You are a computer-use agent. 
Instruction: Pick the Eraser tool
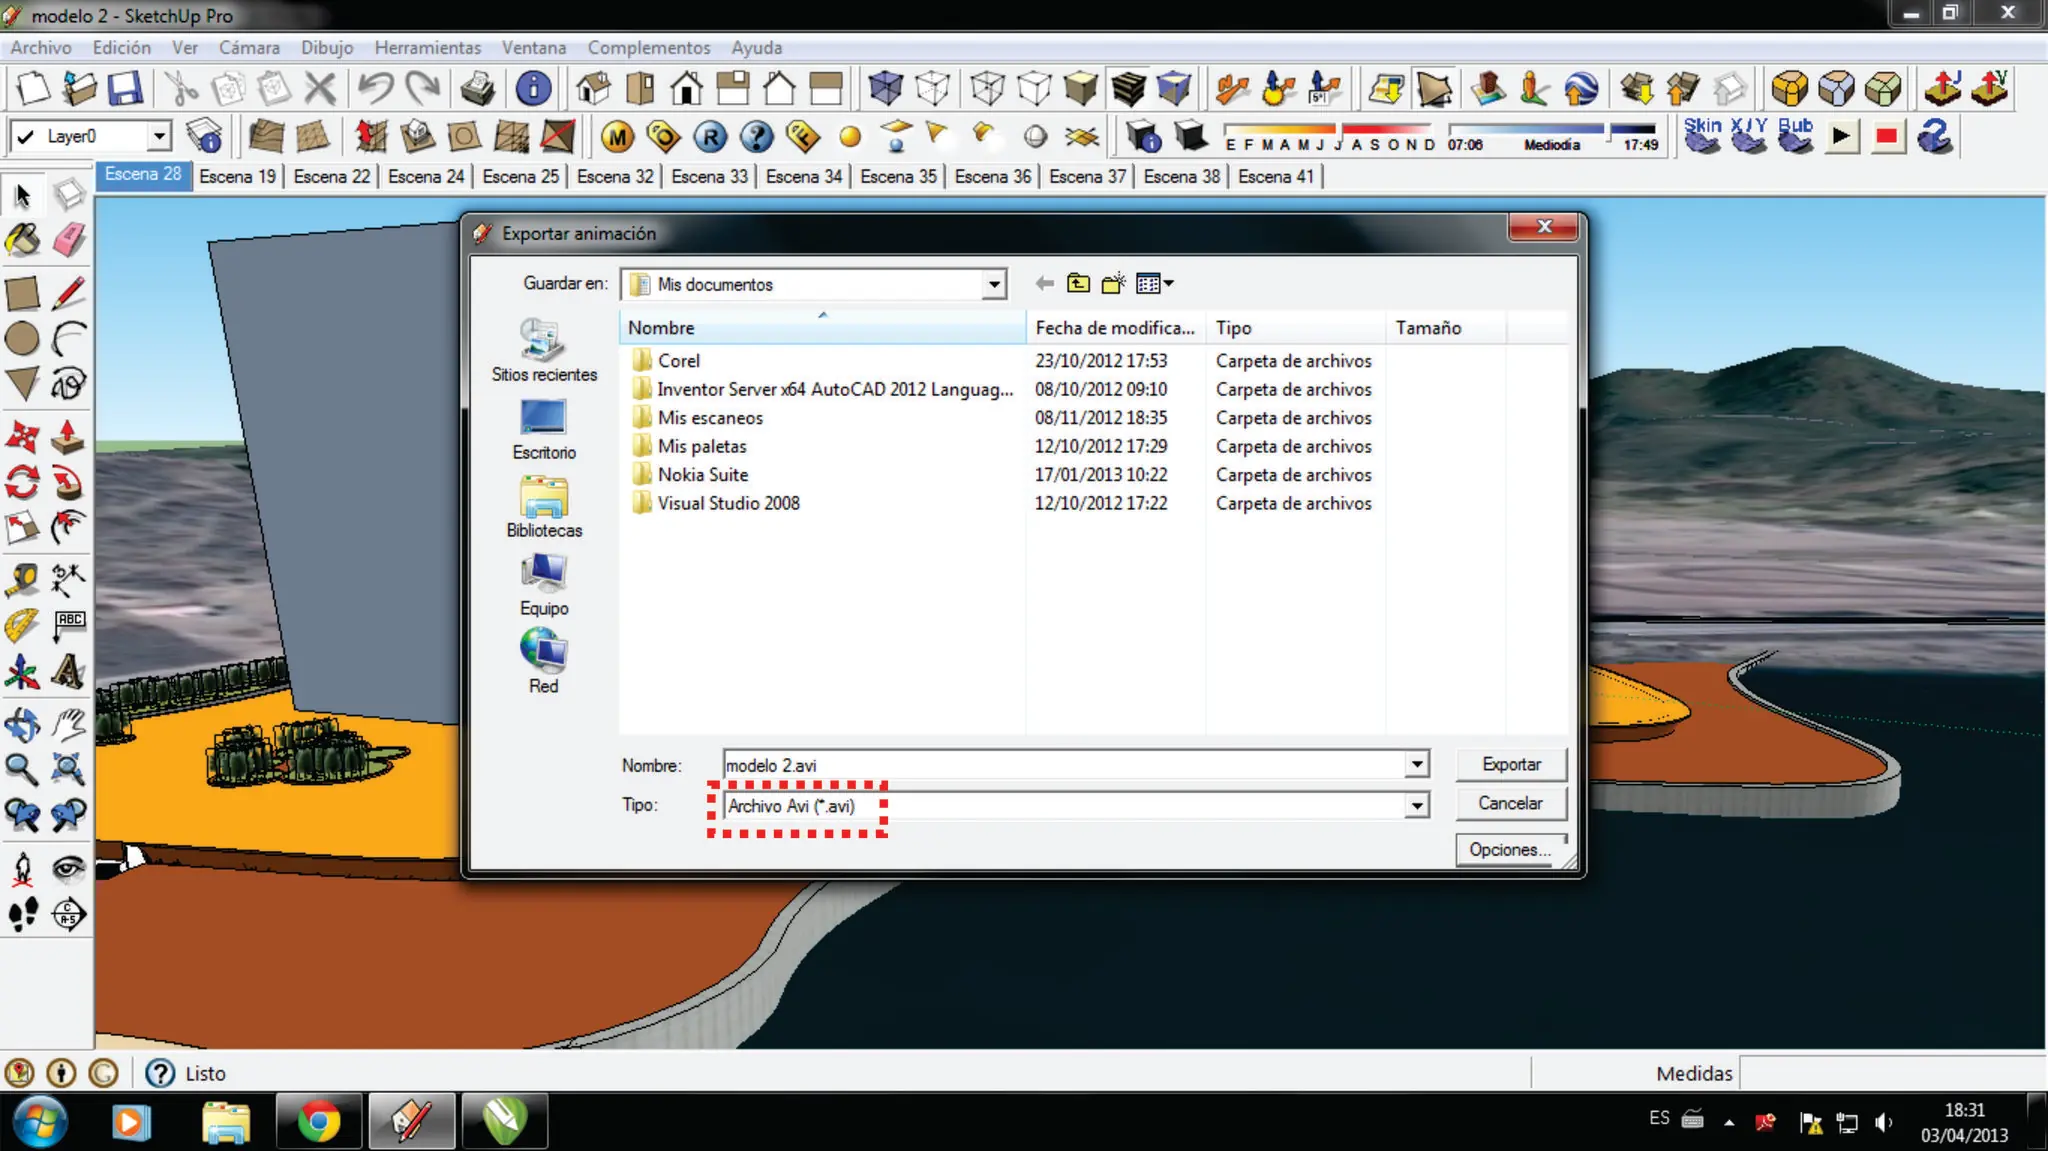68,240
